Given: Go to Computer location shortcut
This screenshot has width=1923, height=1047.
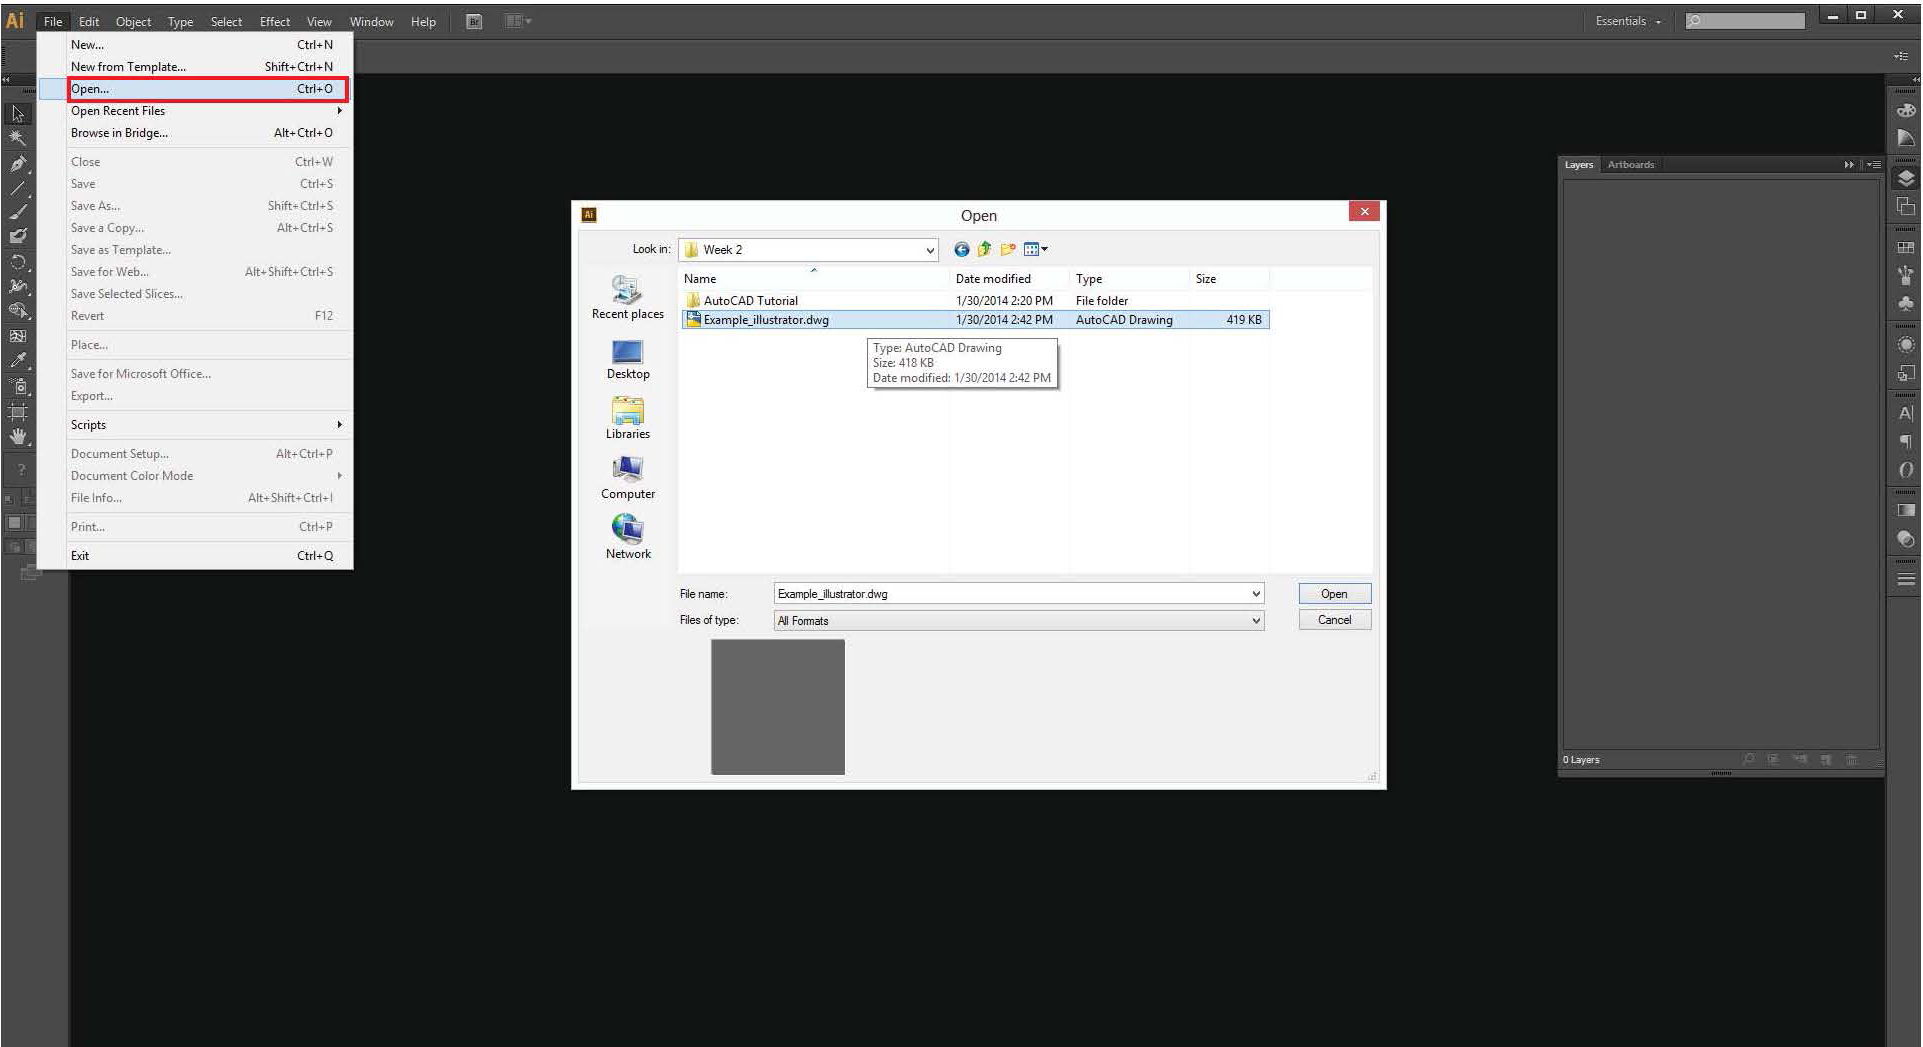Looking at the screenshot, I should point(628,478).
